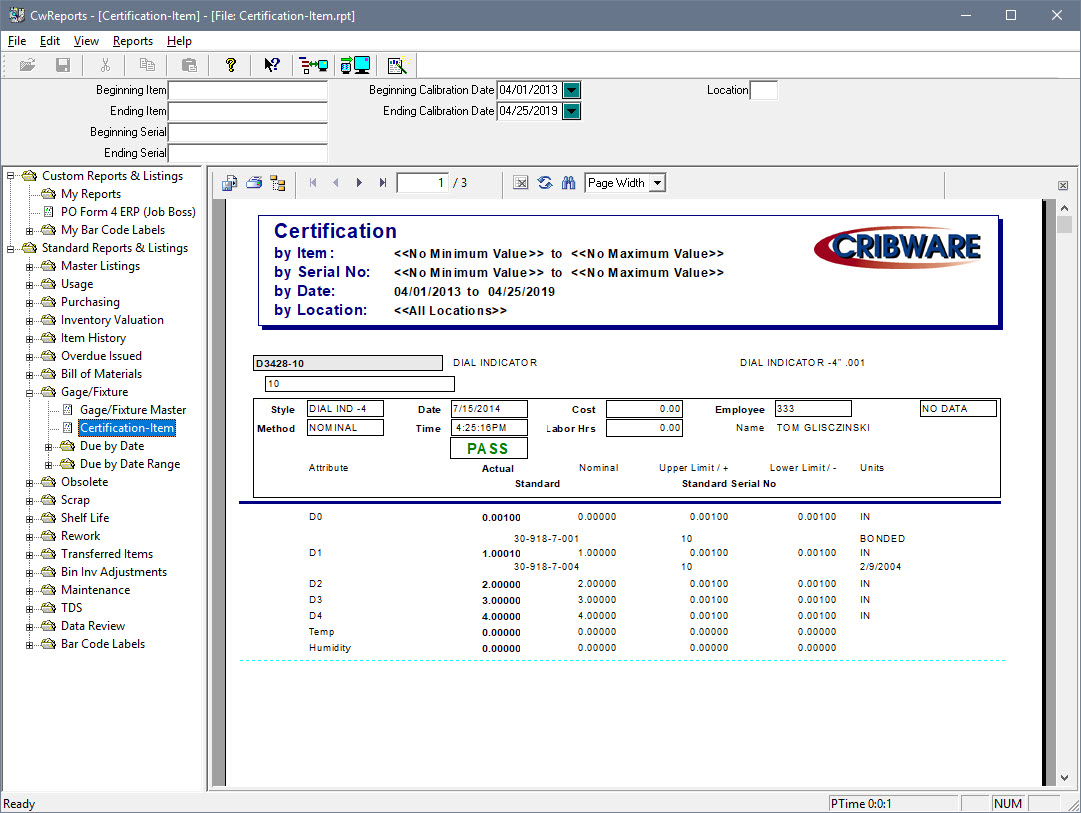Stop report loading with the stop icon

[521, 182]
